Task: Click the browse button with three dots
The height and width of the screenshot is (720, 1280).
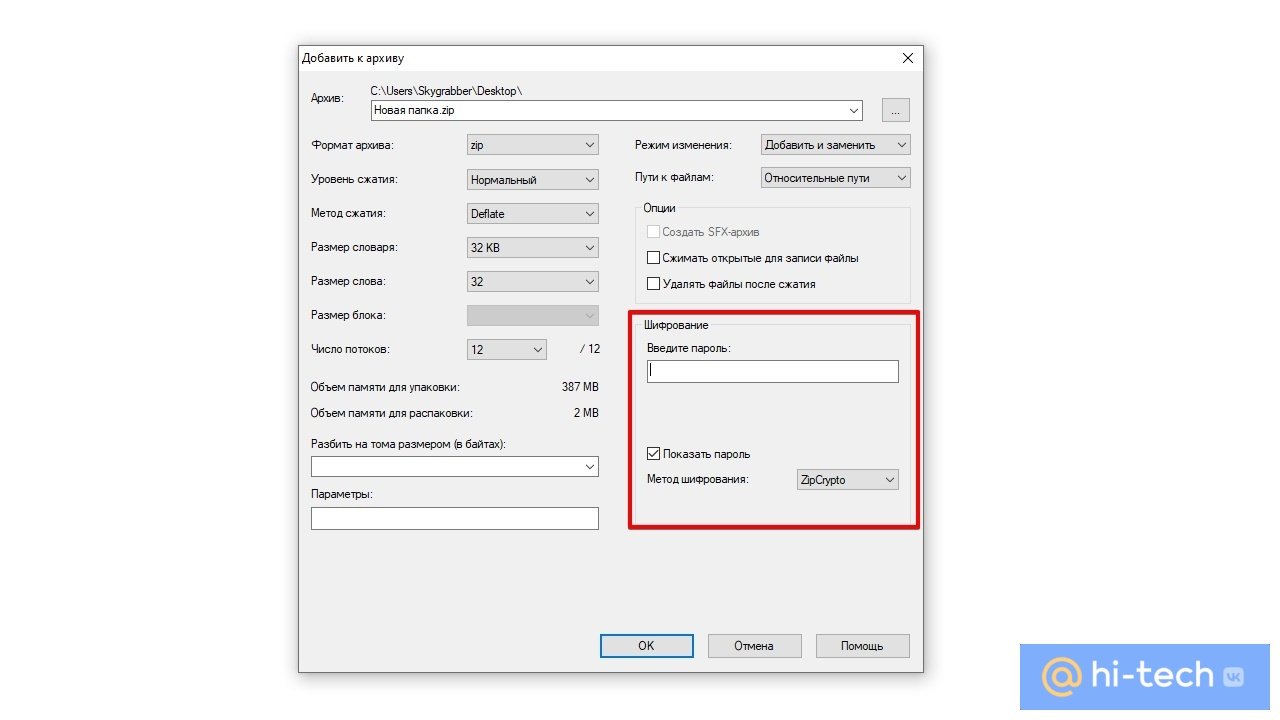Action: 895,111
